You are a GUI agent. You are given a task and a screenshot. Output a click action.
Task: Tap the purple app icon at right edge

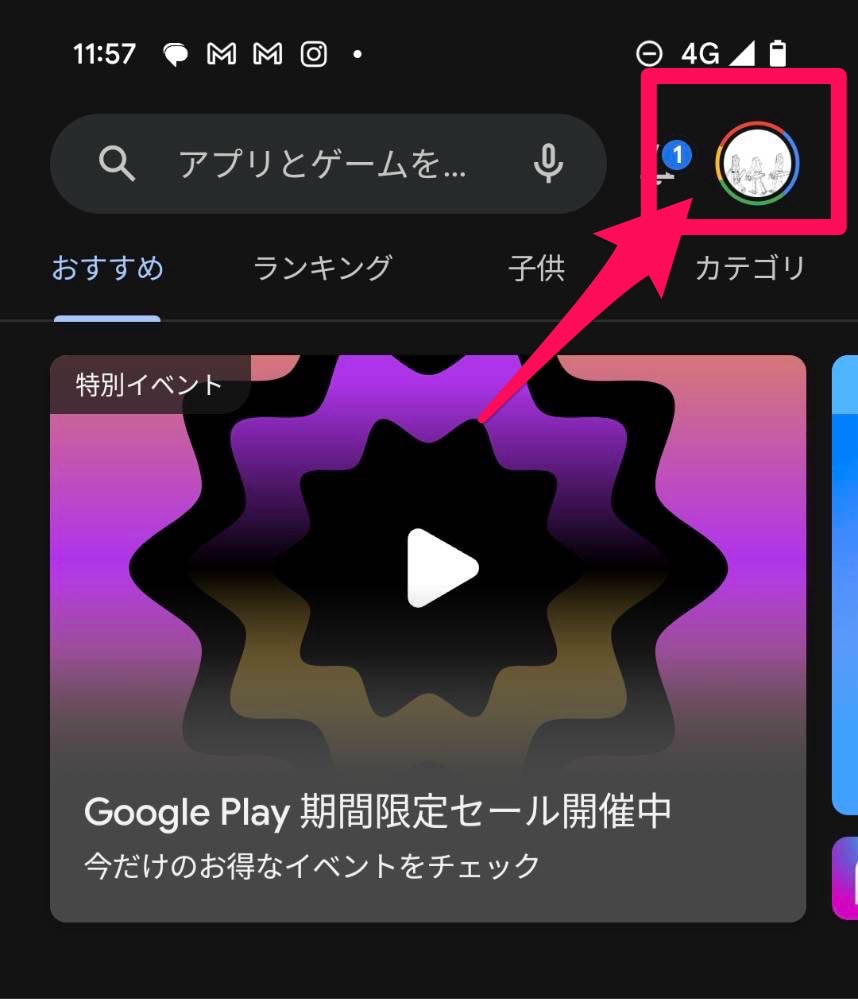click(x=845, y=878)
